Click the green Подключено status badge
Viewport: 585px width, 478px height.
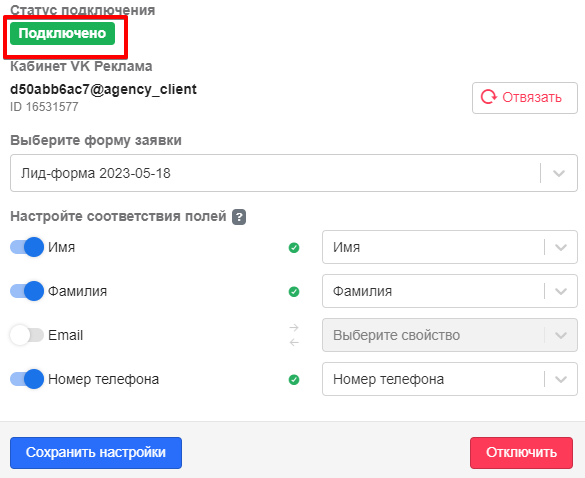pyautogui.click(x=62, y=34)
